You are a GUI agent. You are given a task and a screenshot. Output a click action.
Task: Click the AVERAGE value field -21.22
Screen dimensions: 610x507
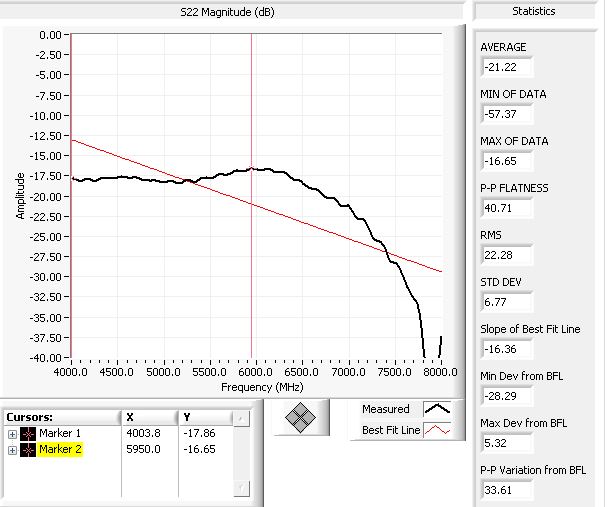coord(507,67)
